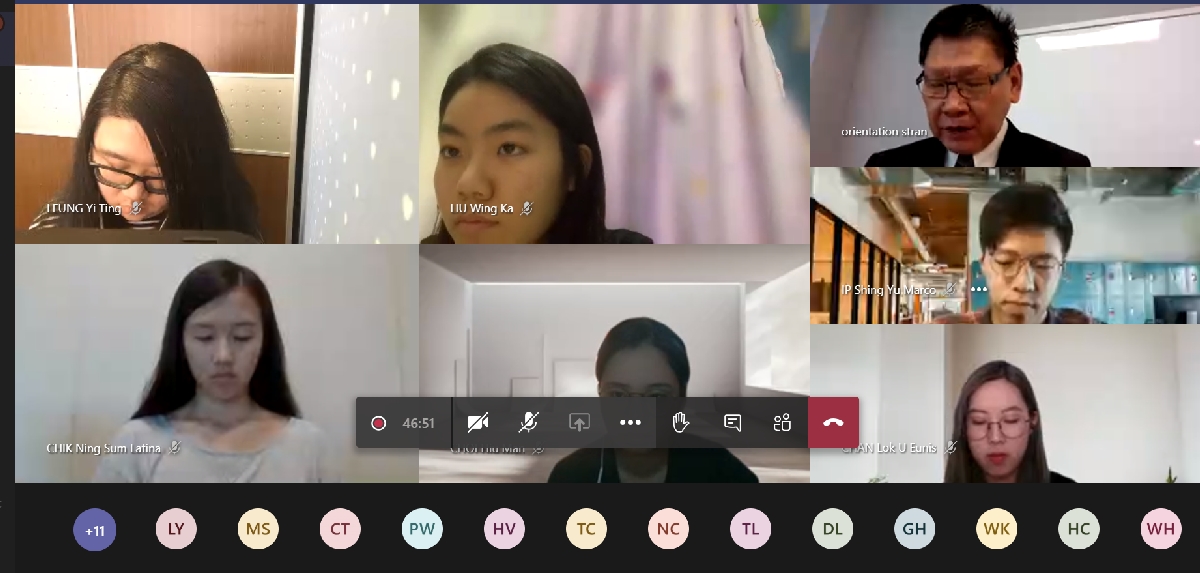Select the PW participant avatar
This screenshot has height=573, width=1200.
tap(422, 529)
